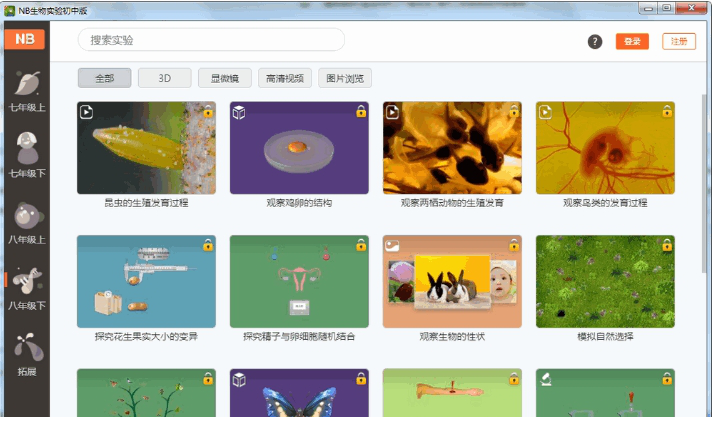Click the lock icon on 观察鸡卵的结构
This screenshot has height=433, width=712.
point(361,111)
